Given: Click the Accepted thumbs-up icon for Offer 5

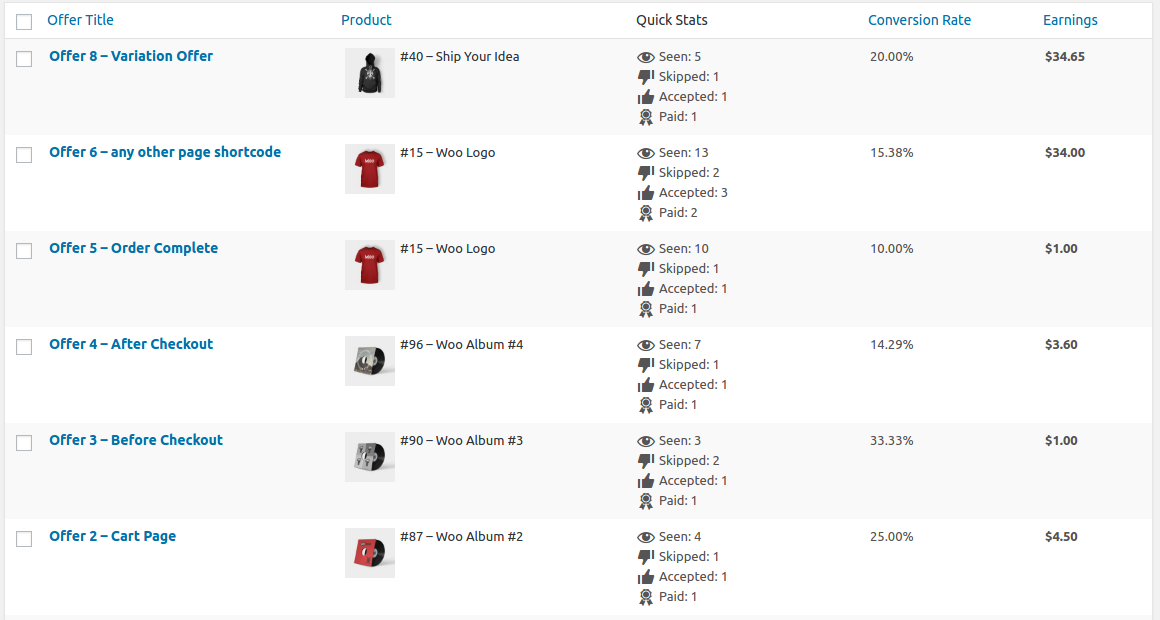Looking at the screenshot, I should pyautogui.click(x=645, y=289).
